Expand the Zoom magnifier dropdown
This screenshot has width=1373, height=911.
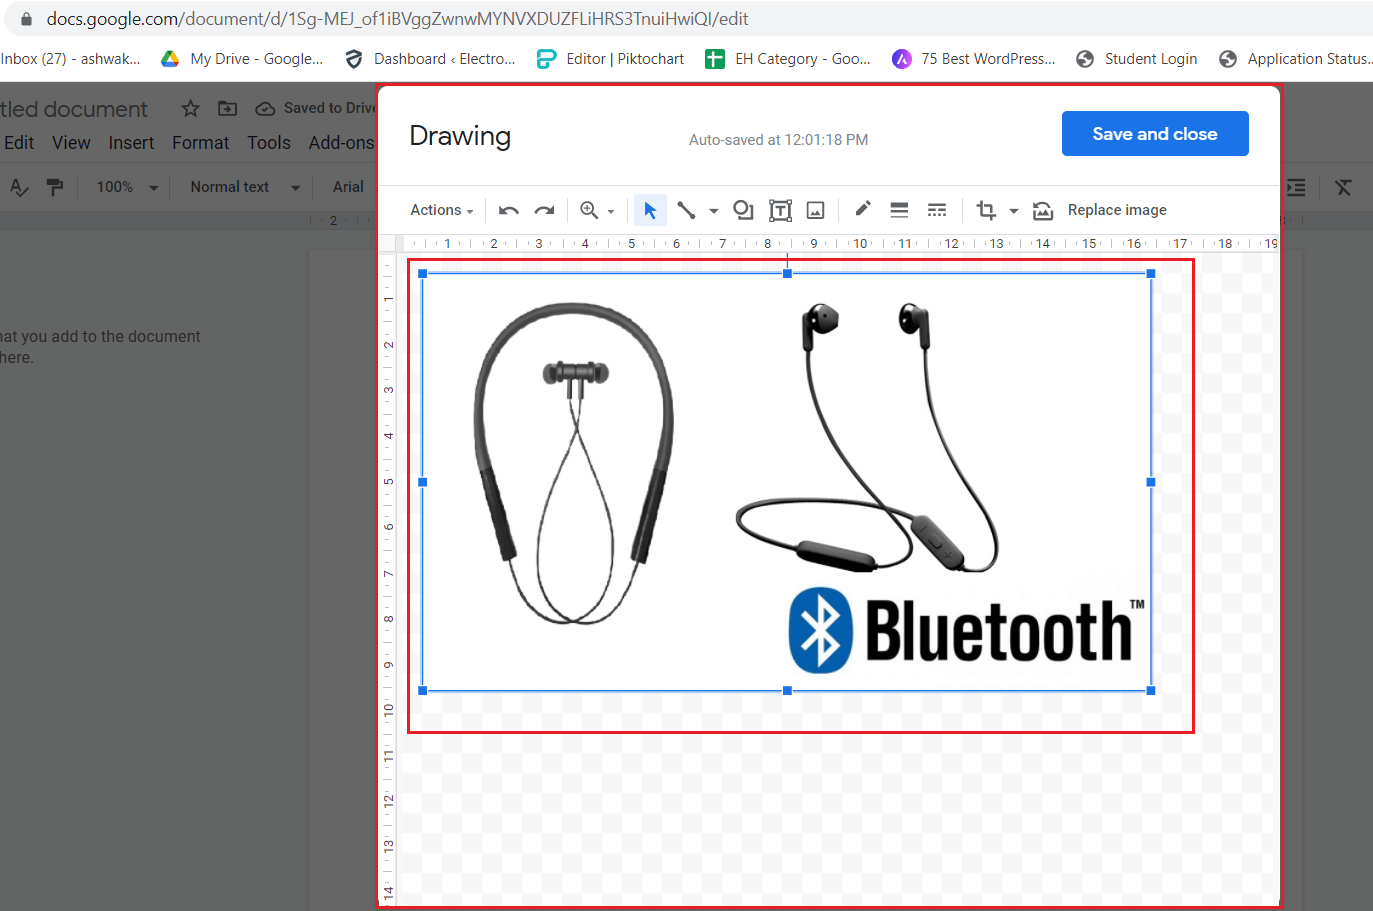(611, 211)
